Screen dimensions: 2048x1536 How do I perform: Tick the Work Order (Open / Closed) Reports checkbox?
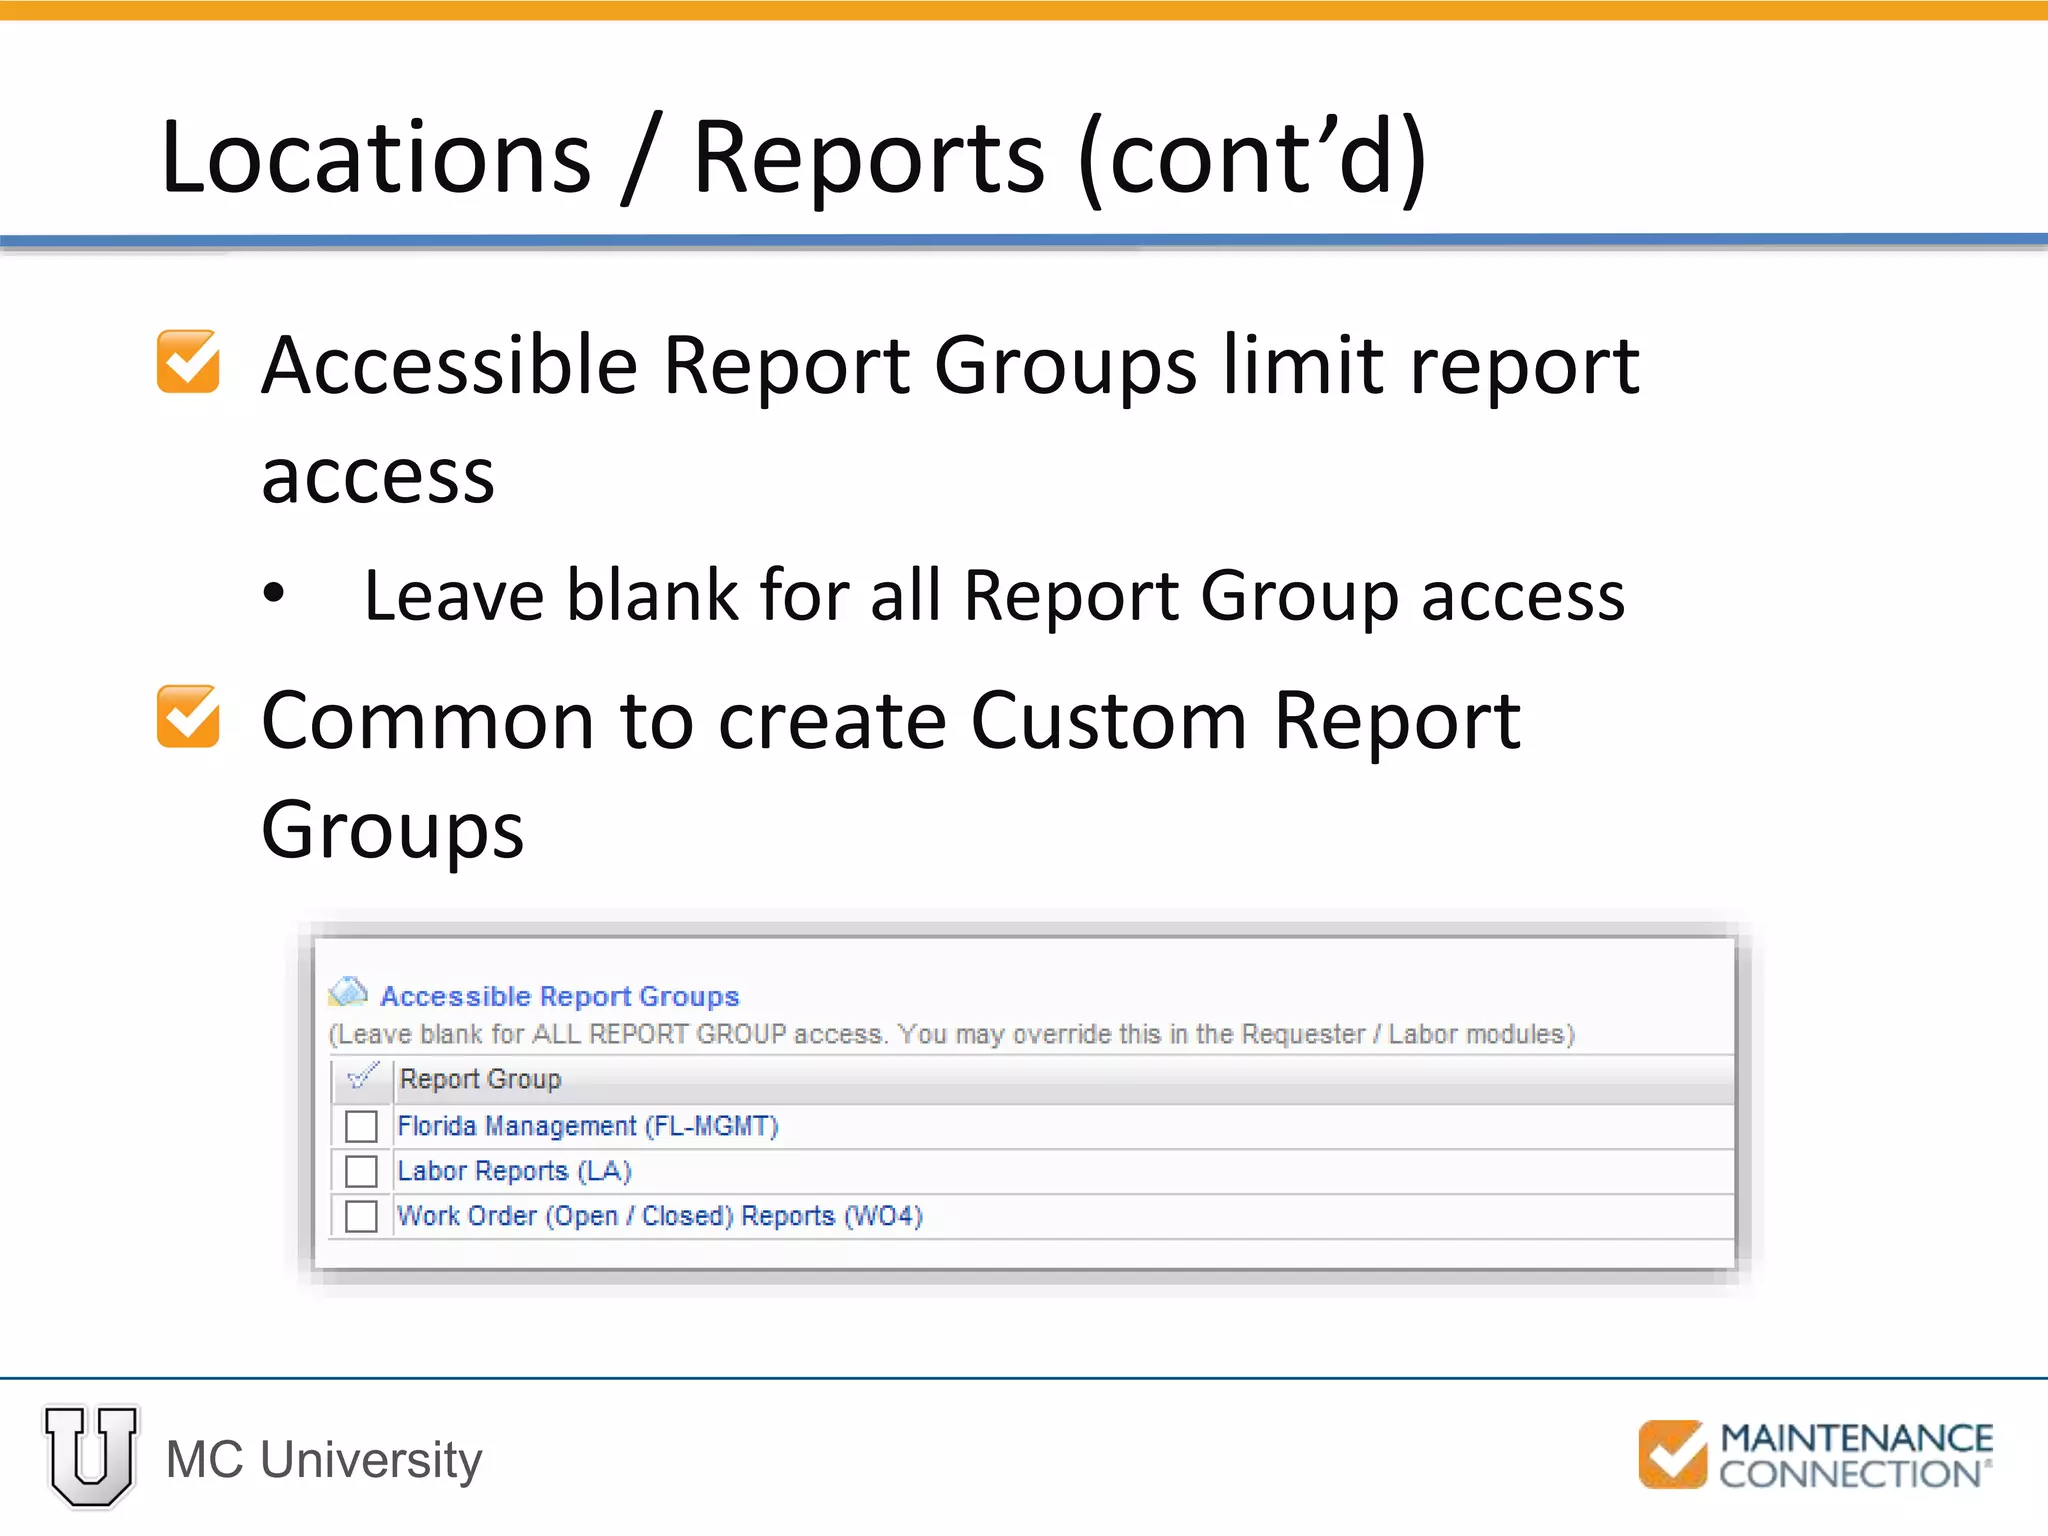coord(361,1216)
